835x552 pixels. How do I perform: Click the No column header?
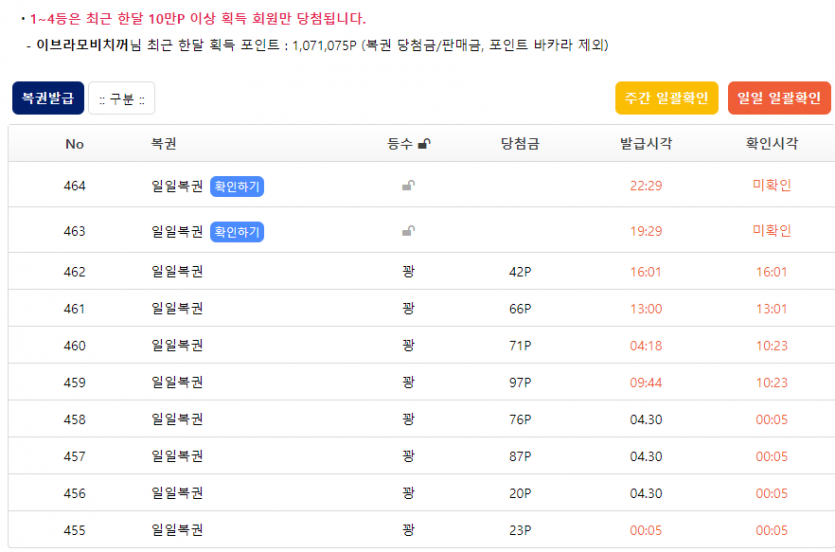pos(75,144)
